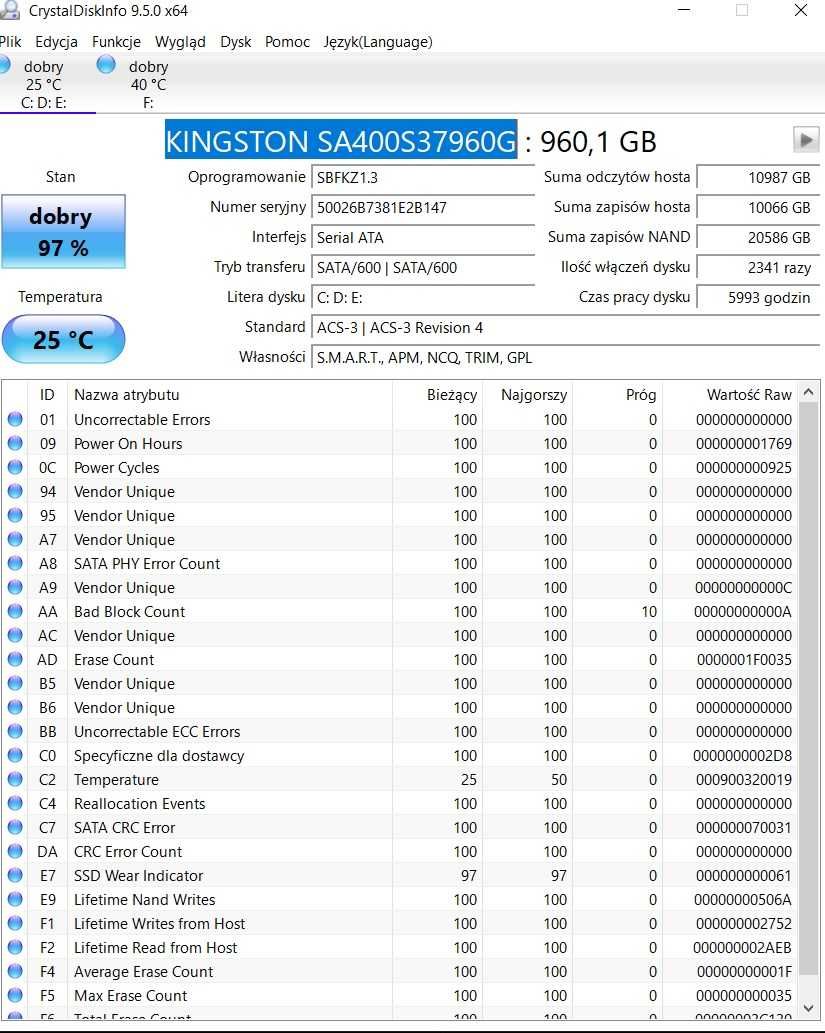This screenshot has height=1033, width=825.
Task: Click the Najgorszy column header
Action: pos(527,394)
